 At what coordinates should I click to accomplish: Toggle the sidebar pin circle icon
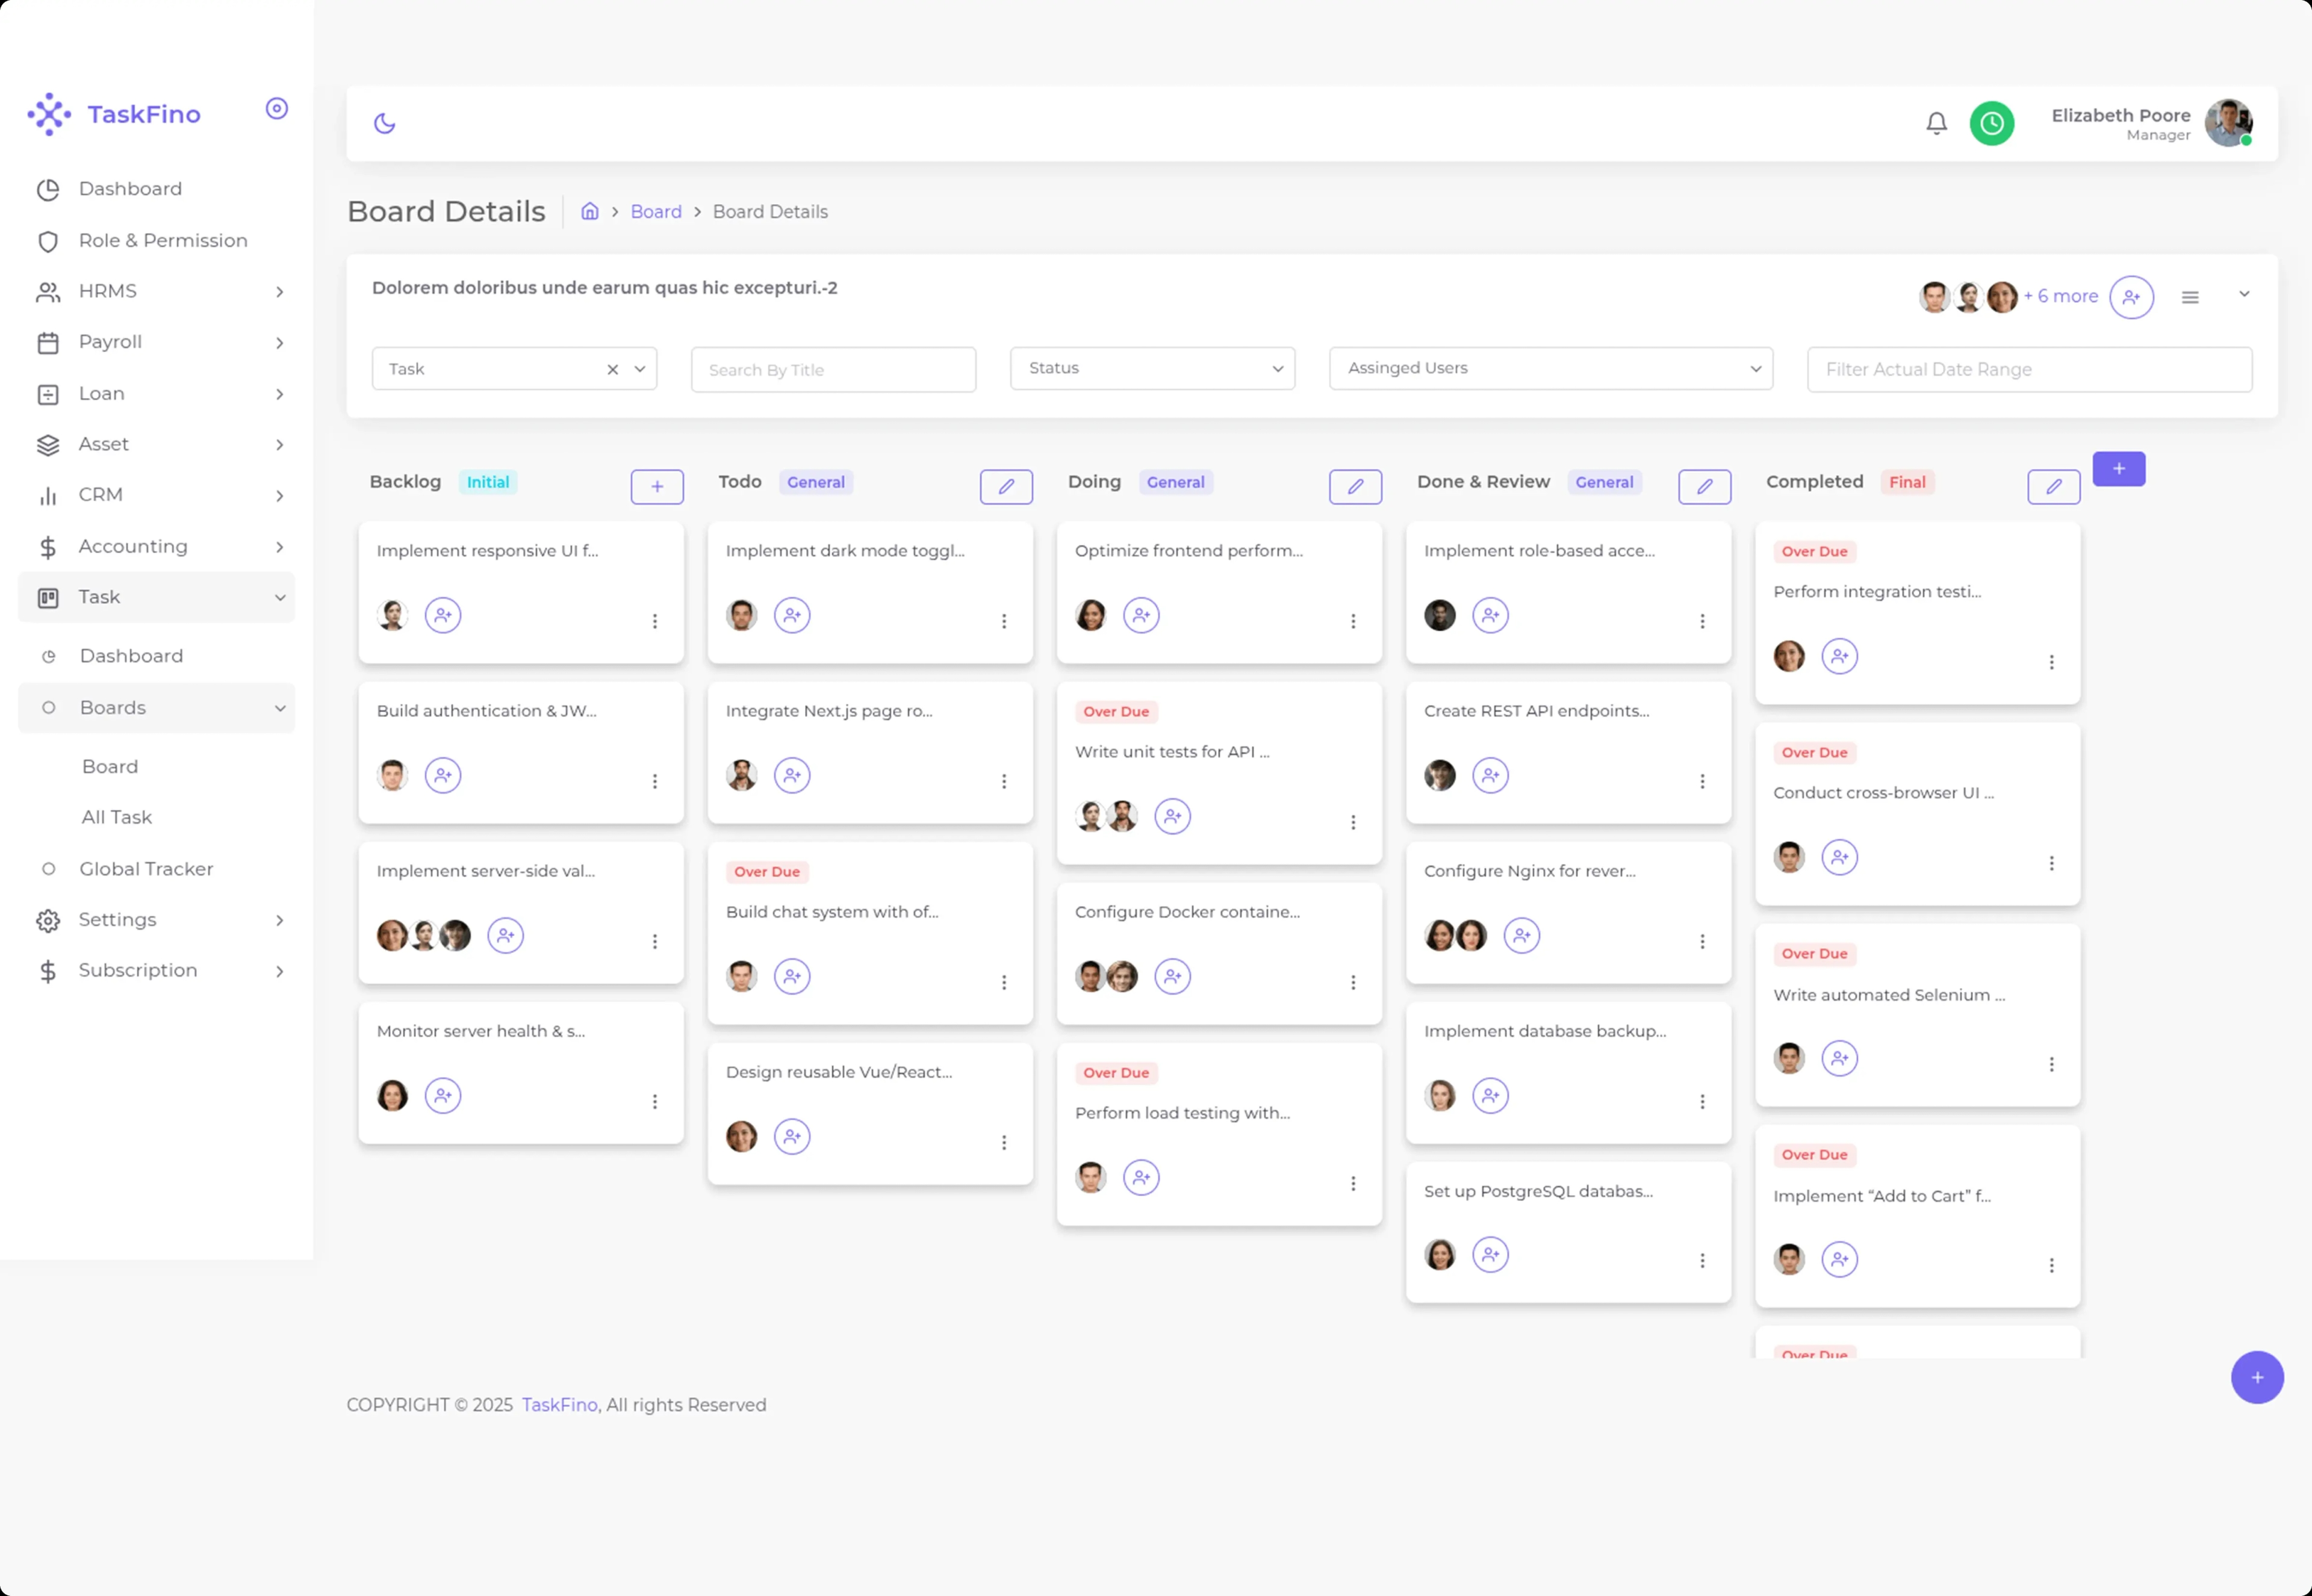pyautogui.click(x=277, y=108)
